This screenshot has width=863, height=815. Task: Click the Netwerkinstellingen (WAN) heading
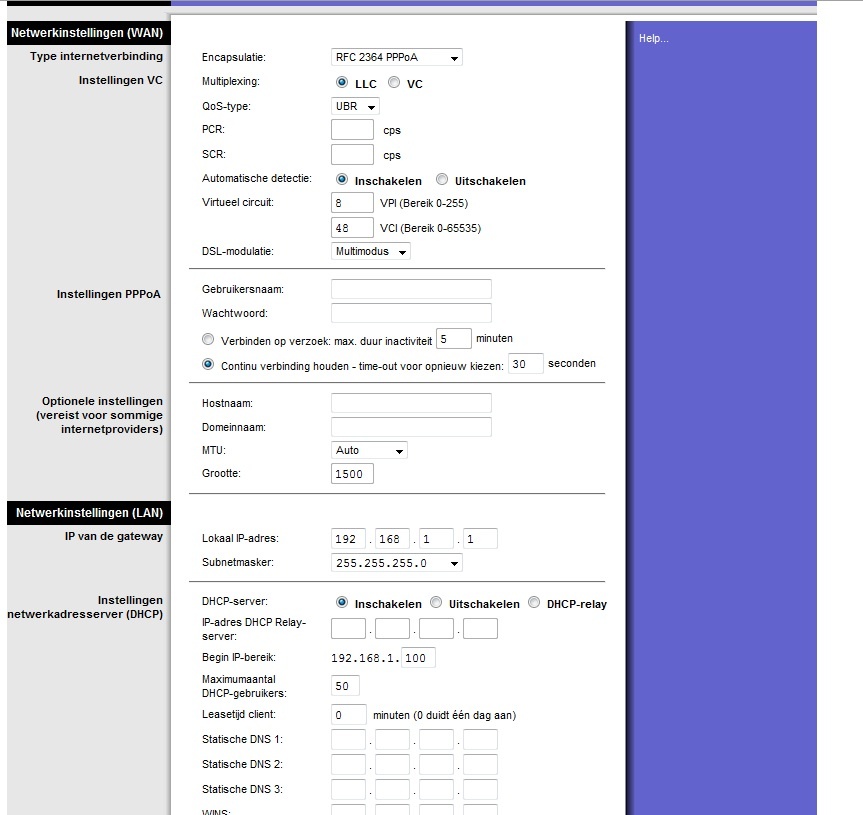87,33
